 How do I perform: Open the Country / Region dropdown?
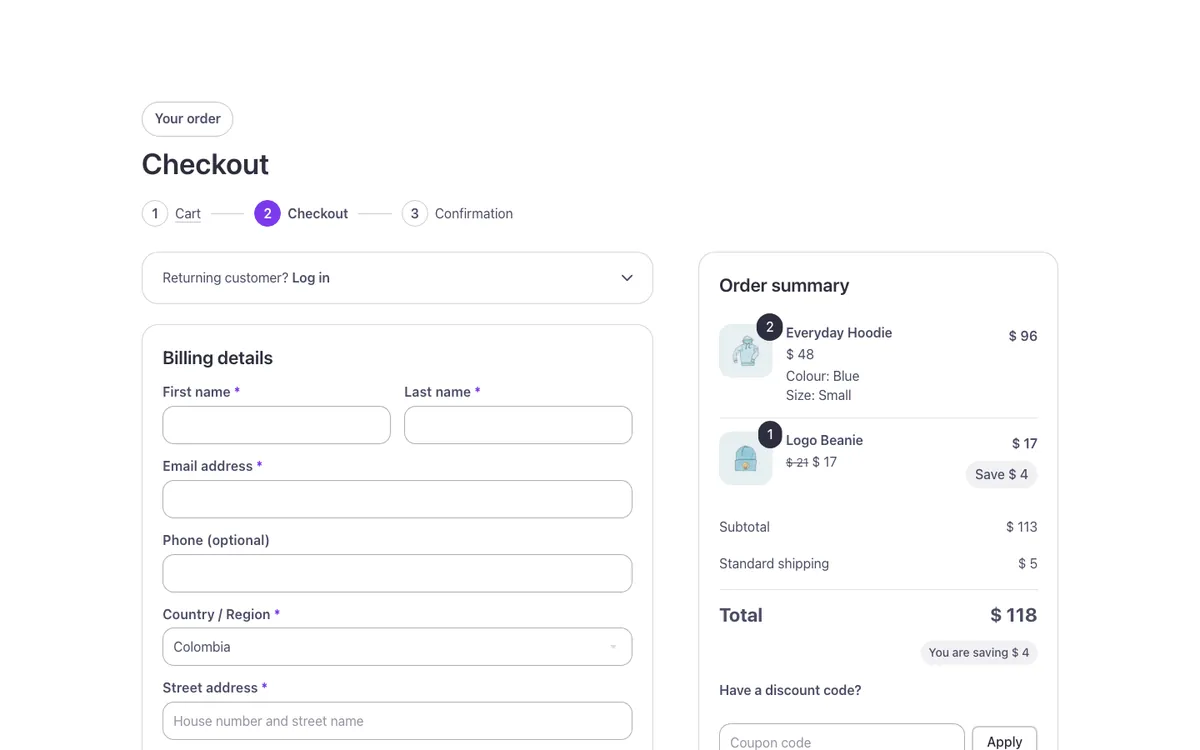tap(397, 647)
